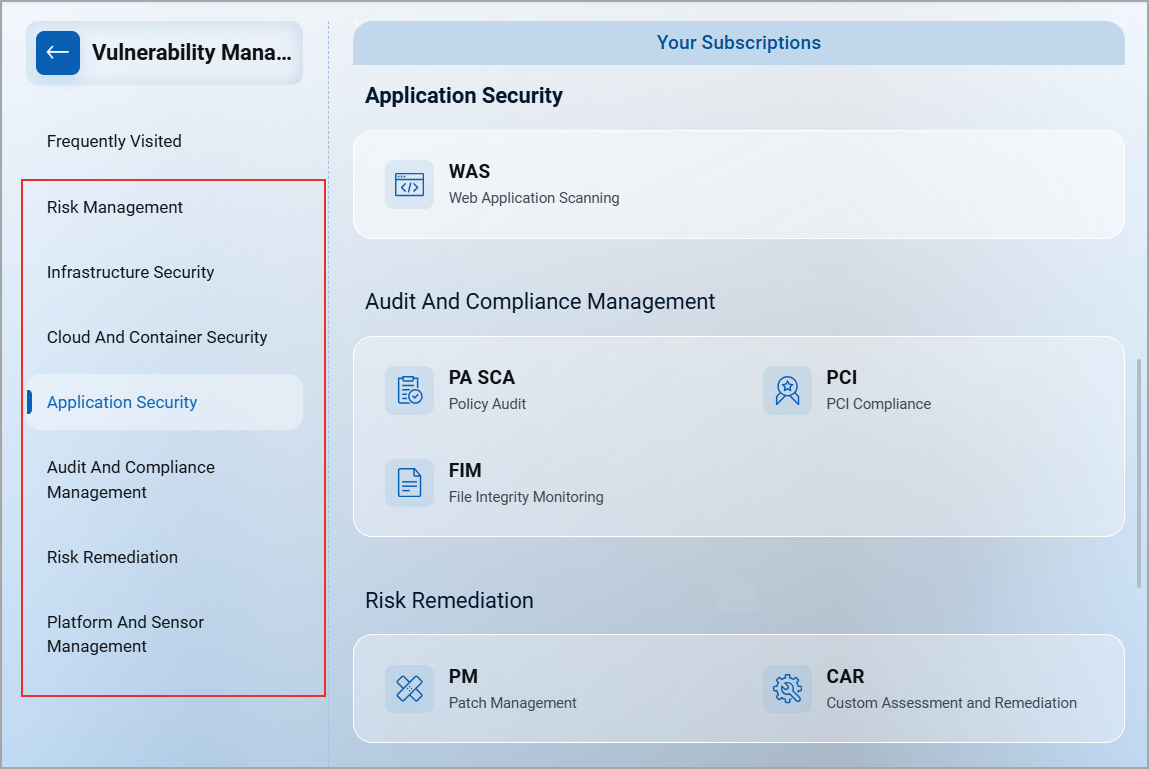Choose Audit And Compliance Management in sidebar

click(x=131, y=479)
